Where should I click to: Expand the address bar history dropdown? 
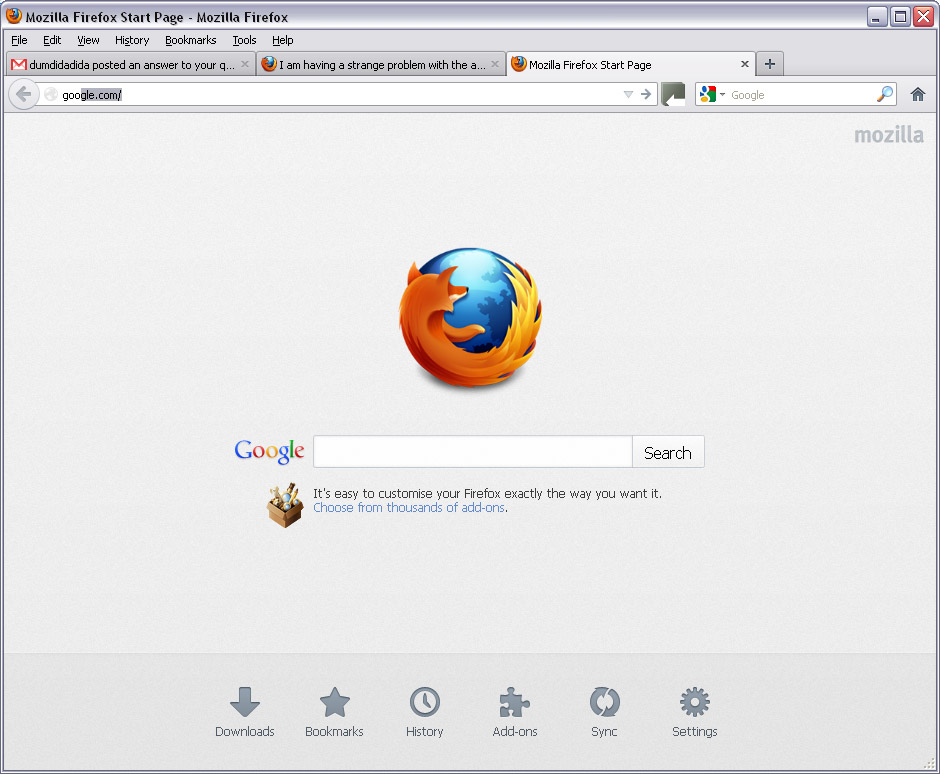pos(628,94)
